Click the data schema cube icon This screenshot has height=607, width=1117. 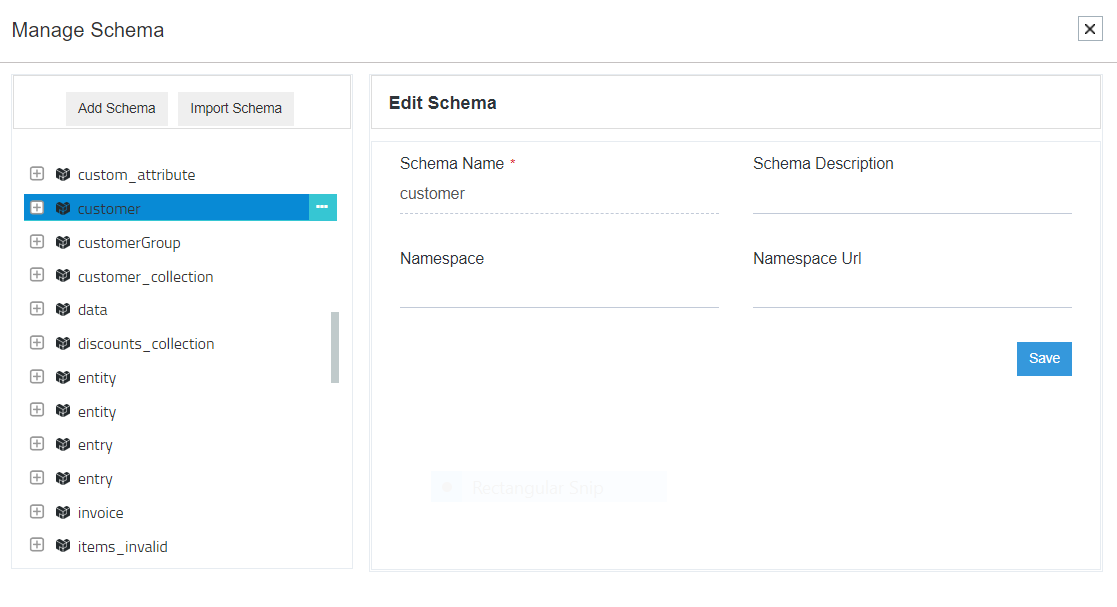click(61, 309)
